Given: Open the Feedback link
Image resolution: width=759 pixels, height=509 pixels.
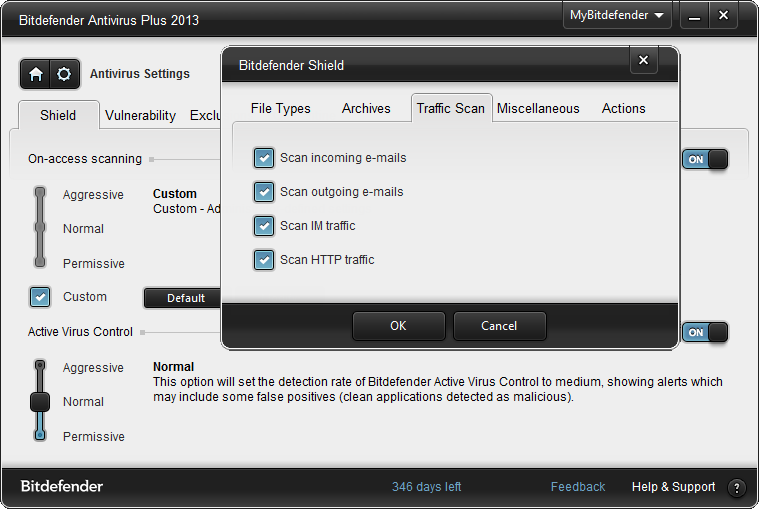Looking at the screenshot, I should pos(578,487).
